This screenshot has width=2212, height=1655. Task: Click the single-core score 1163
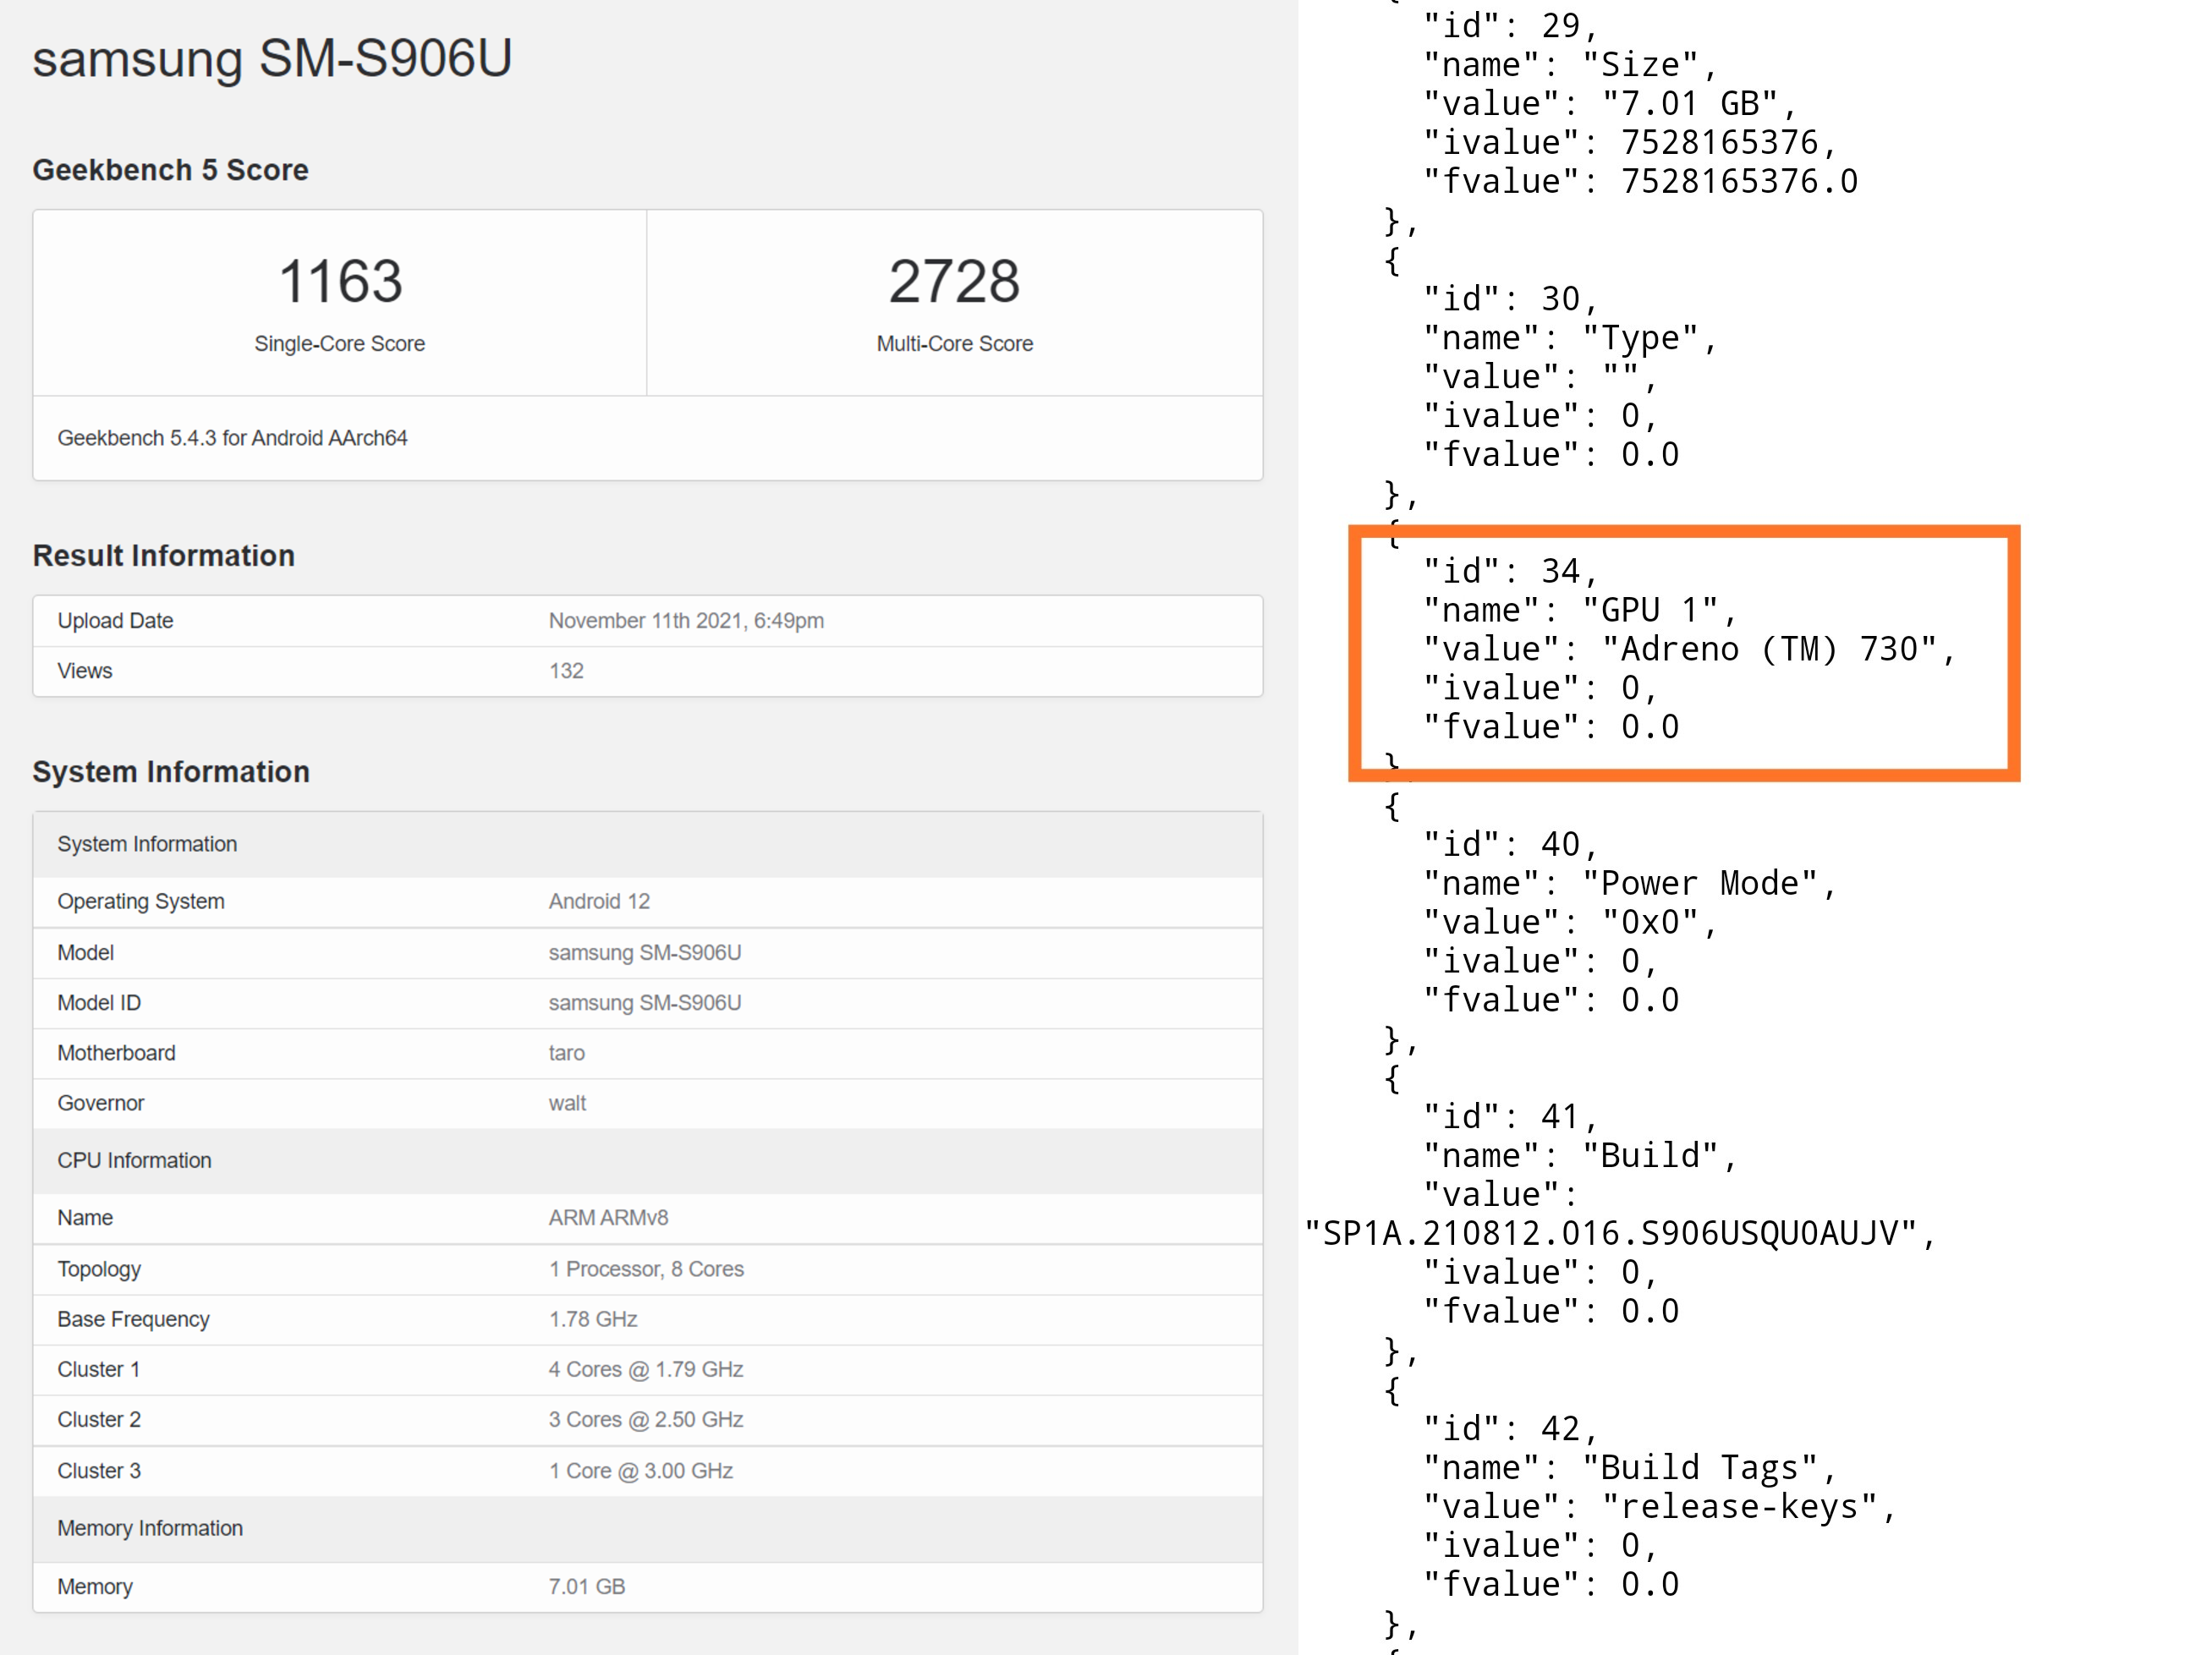(340, 281)
